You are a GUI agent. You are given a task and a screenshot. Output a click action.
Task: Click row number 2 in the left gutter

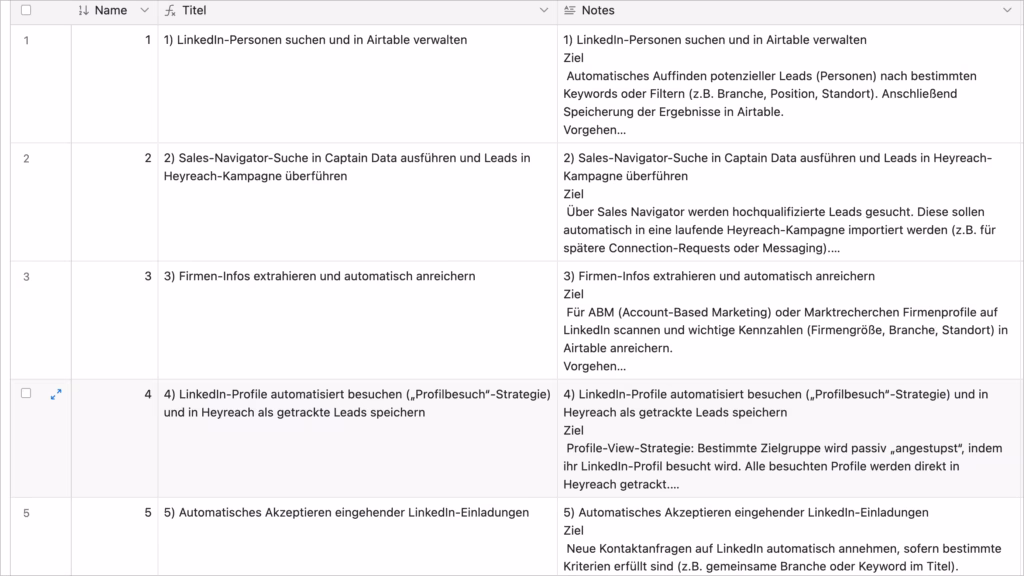tap(26, 159)
